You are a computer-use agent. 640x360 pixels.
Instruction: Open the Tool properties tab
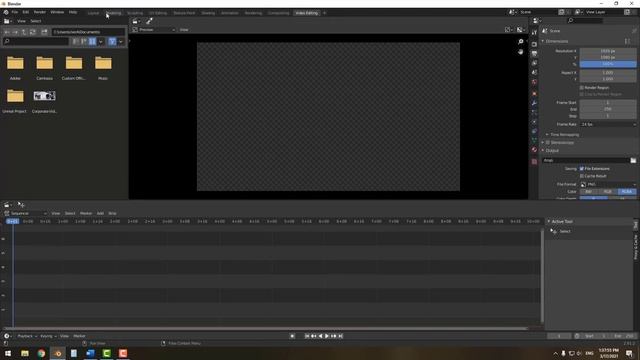pyautogui.click(x=534, y=33)
